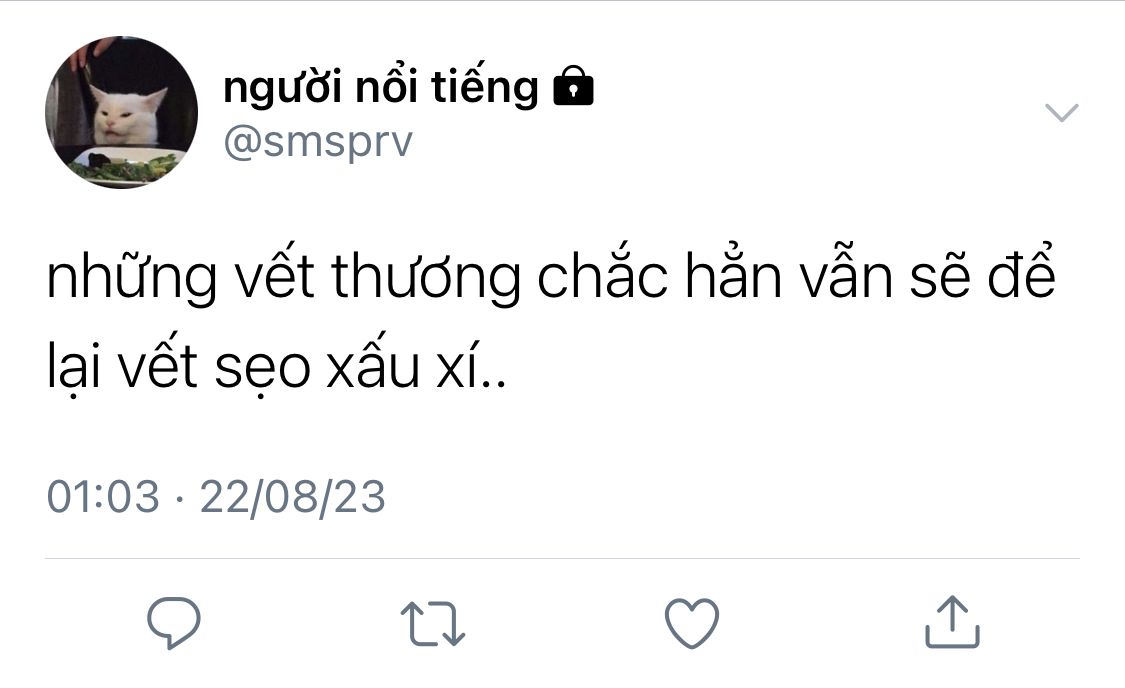Viewport: 1125px width, 688px height.
Task: Select the tweet line ending with xấu xí..
Action: (276, 364)
